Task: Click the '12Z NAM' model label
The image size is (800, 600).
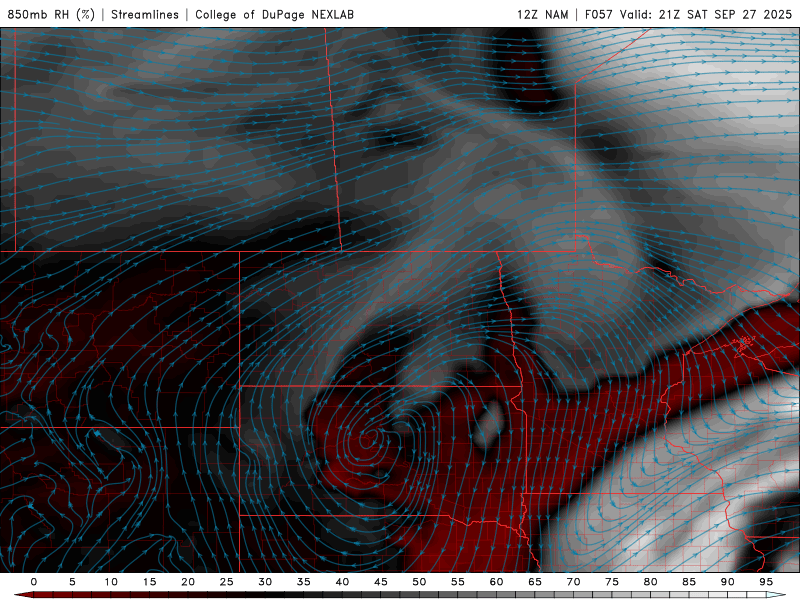Action: pos(542,14)
